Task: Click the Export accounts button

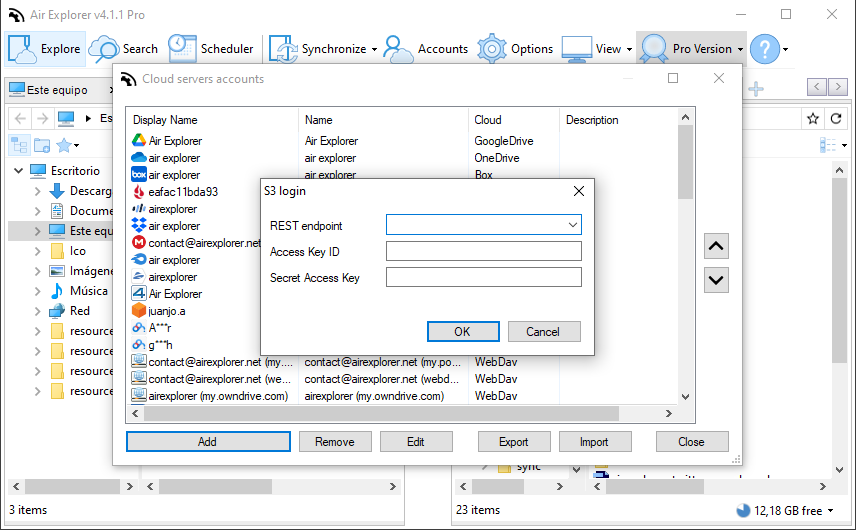Action: (514, 442)
